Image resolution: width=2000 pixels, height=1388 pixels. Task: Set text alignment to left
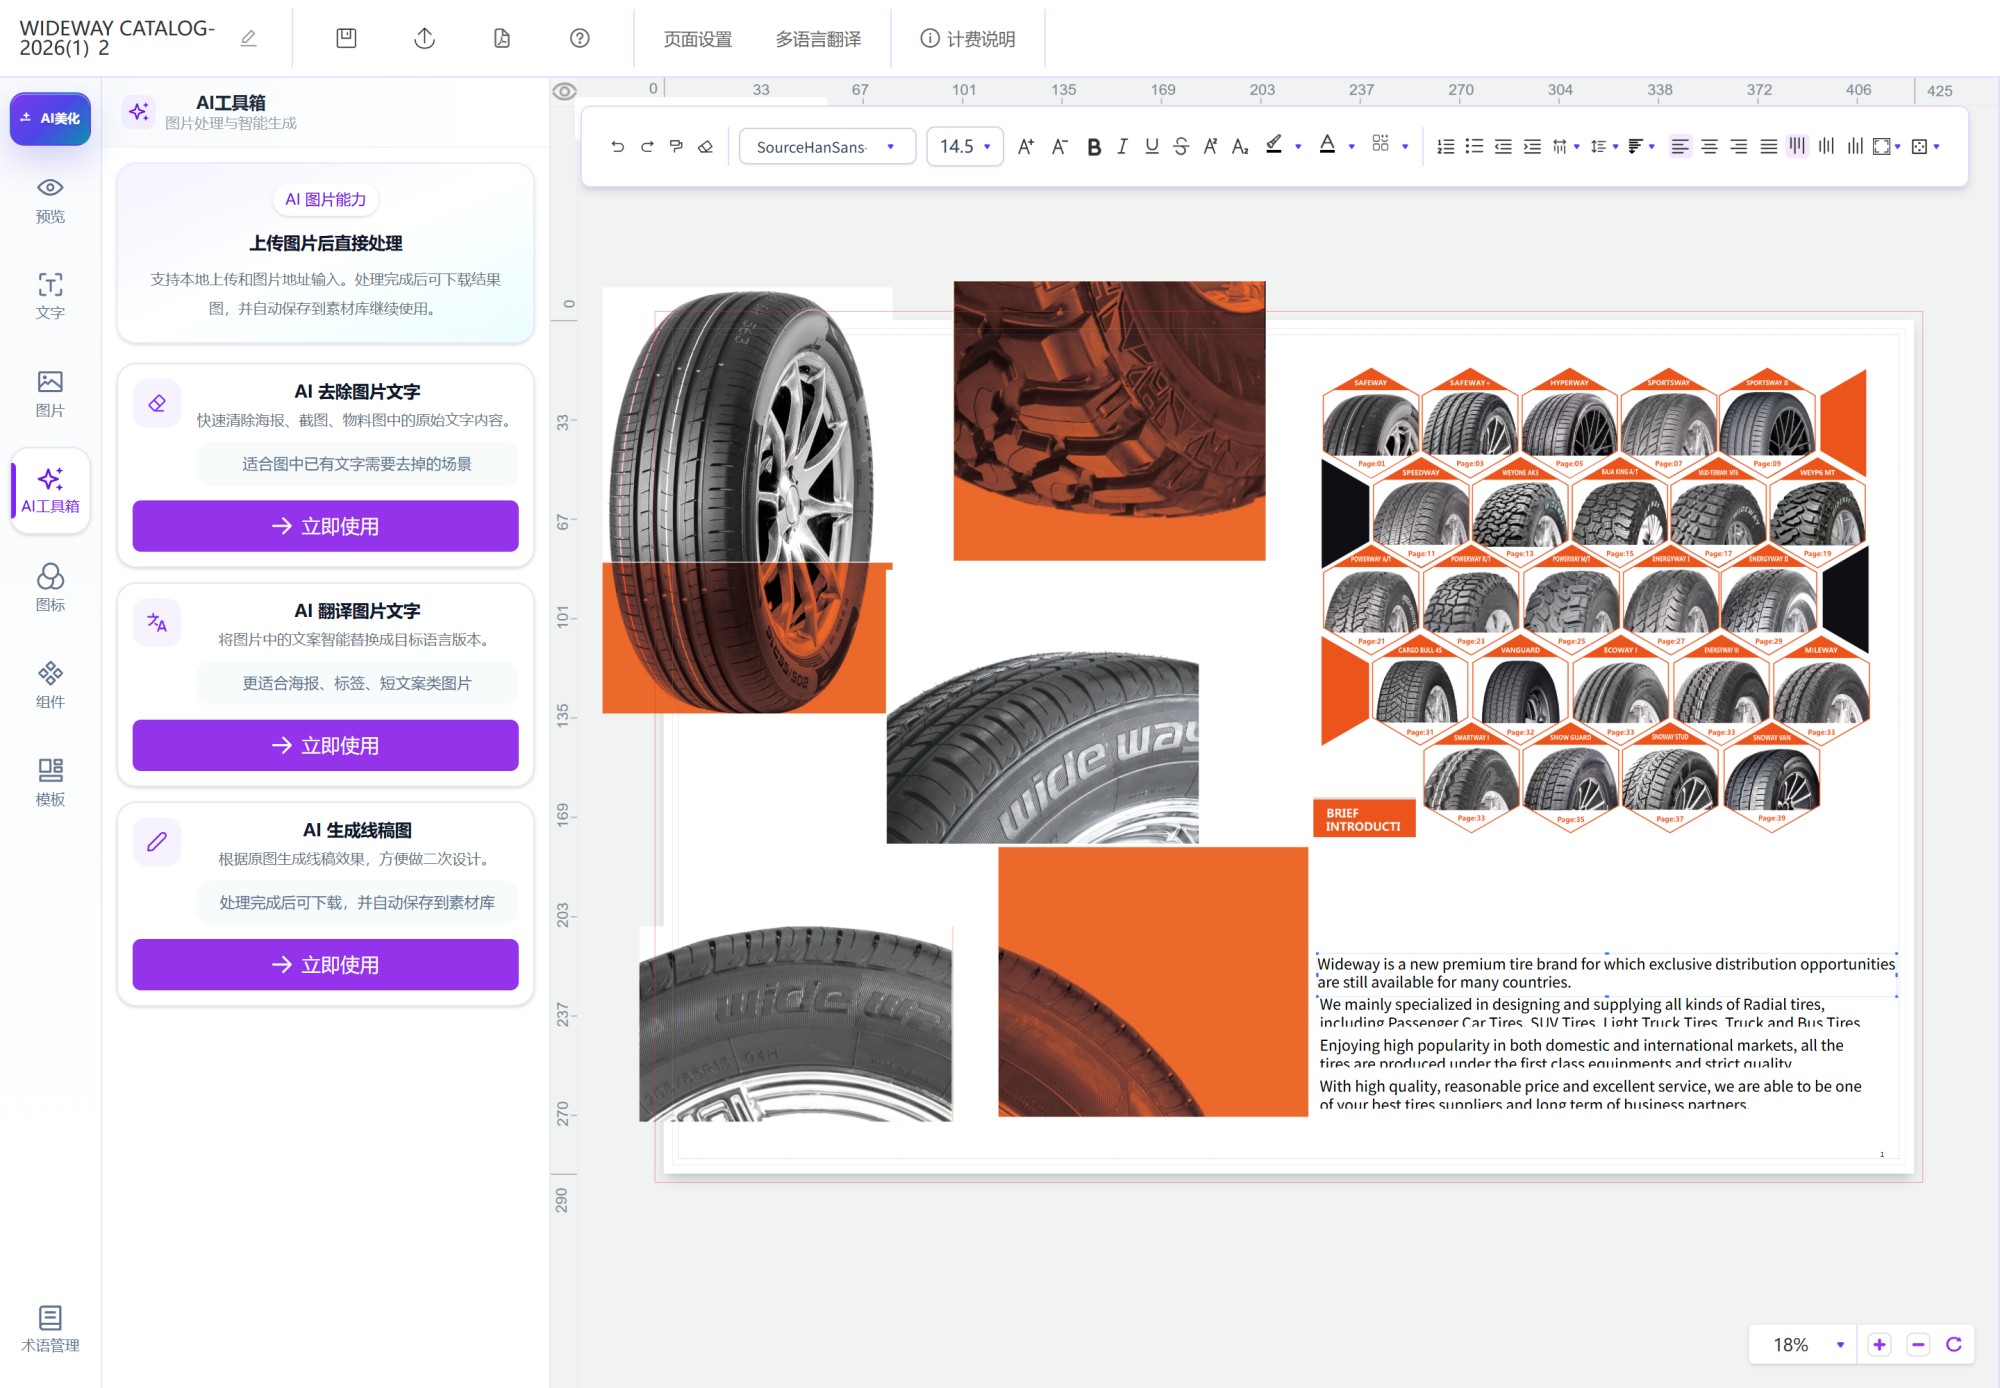coord(1680,147)
